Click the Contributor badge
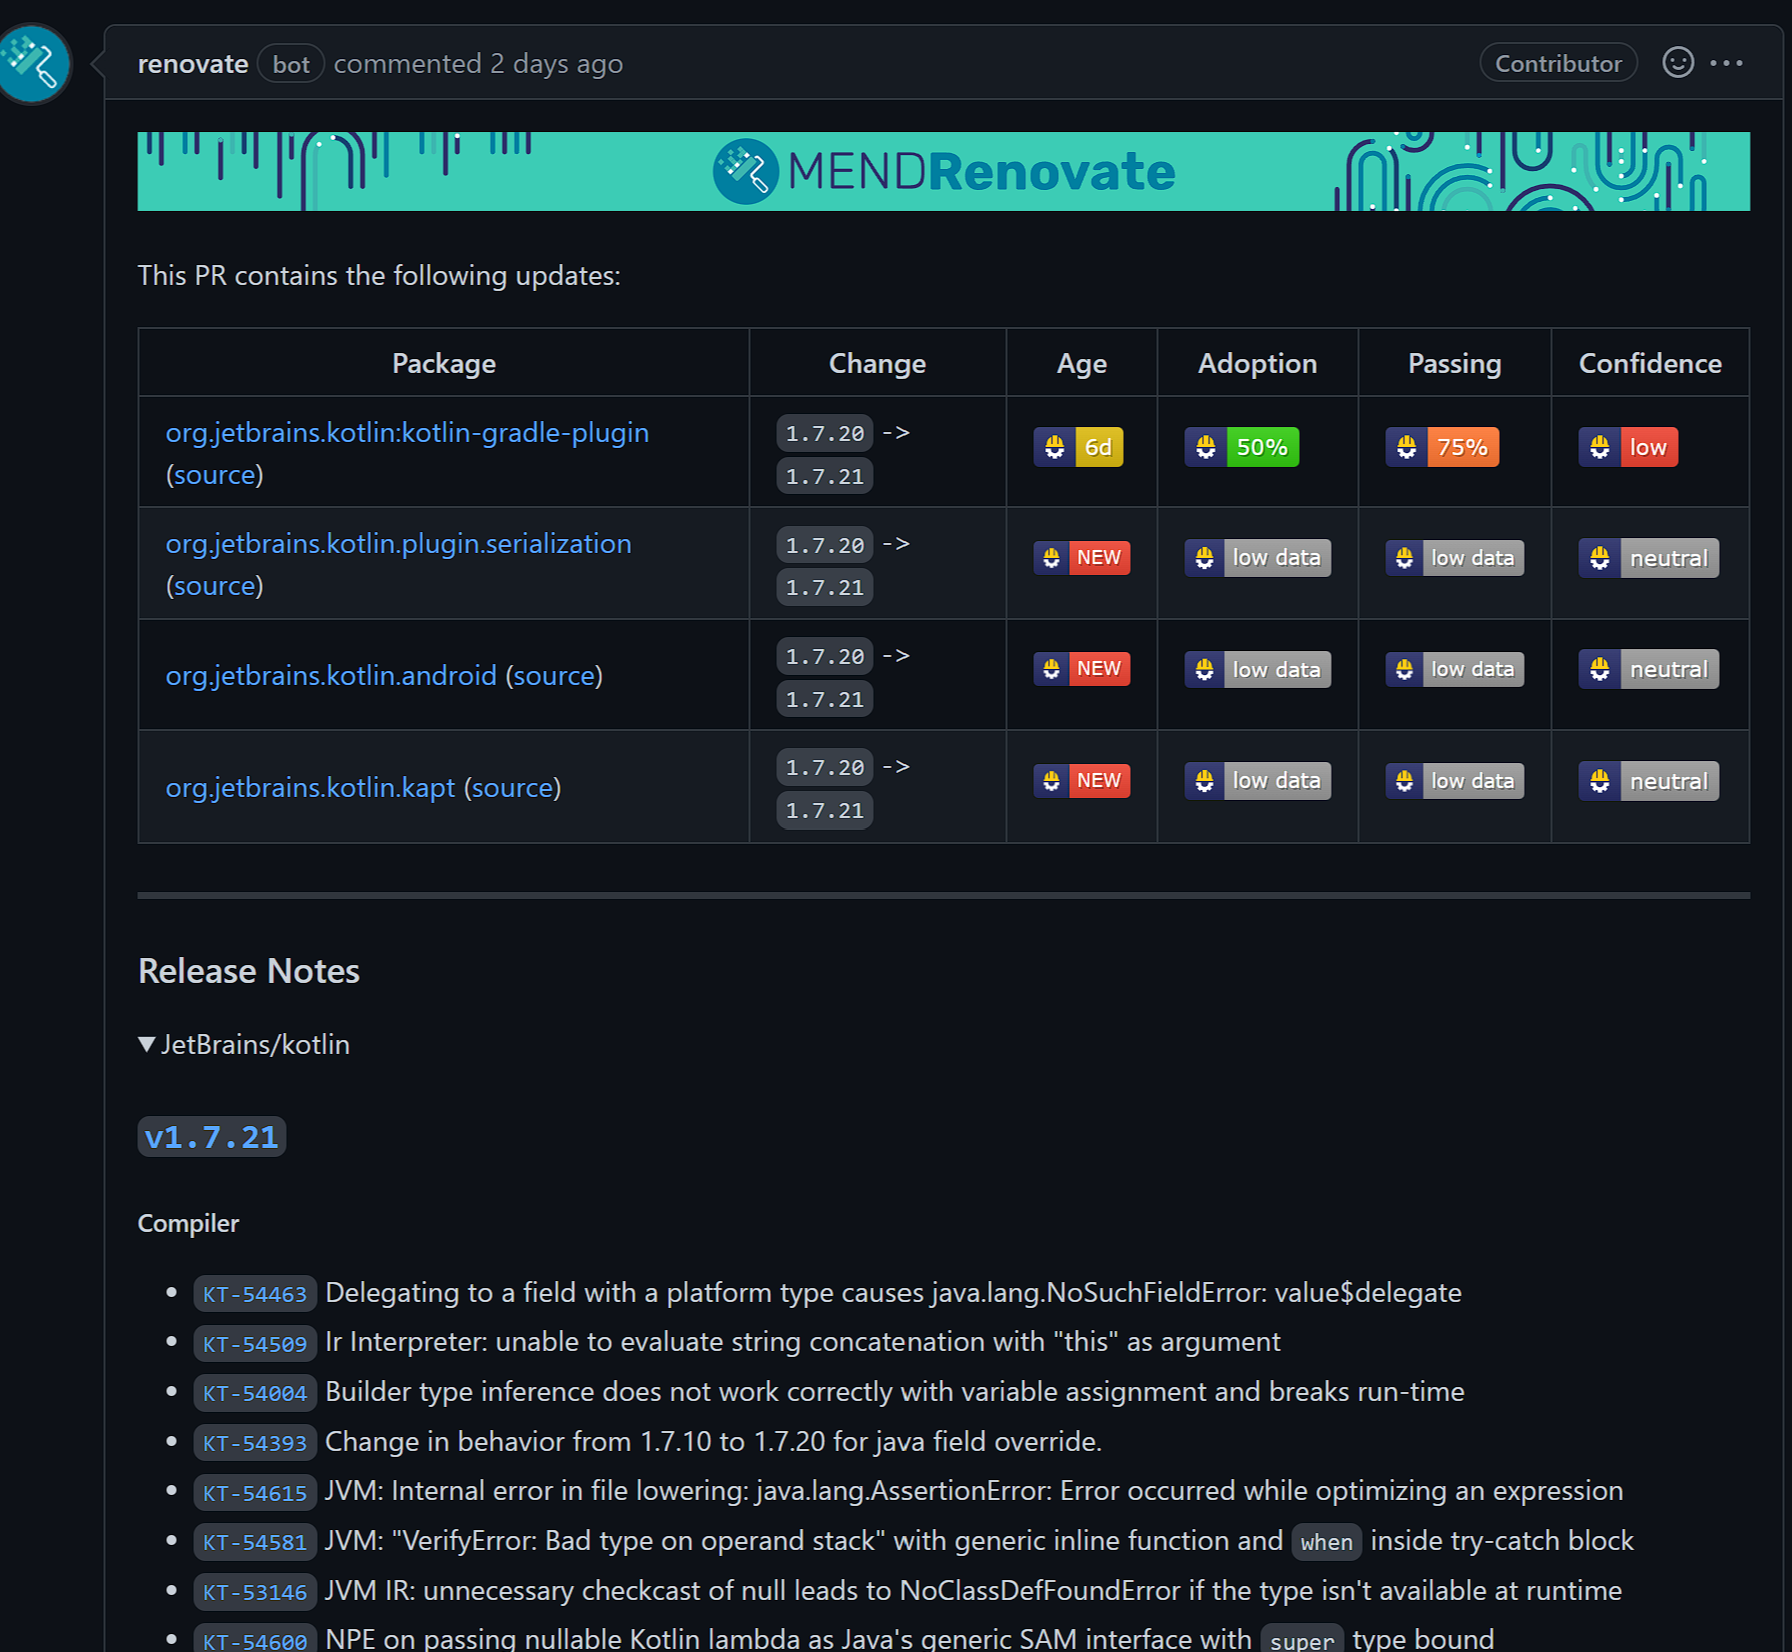Viewport: 1792px width, 1652px height. point(1558,63)
